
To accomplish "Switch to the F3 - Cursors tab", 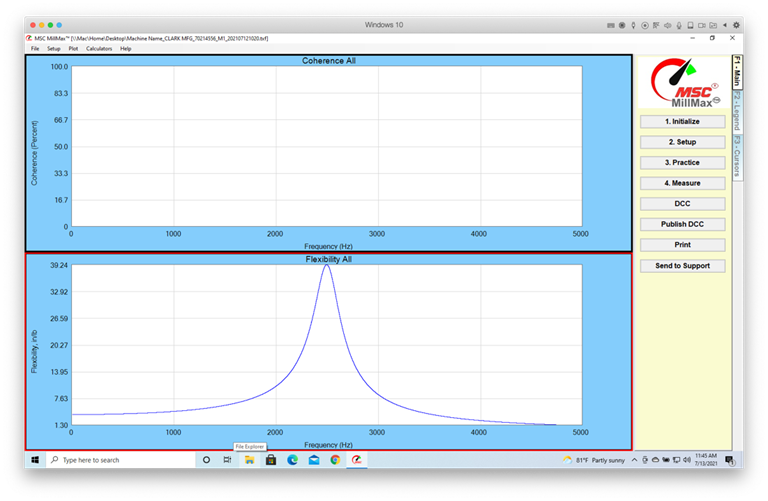I will (737, 157).
